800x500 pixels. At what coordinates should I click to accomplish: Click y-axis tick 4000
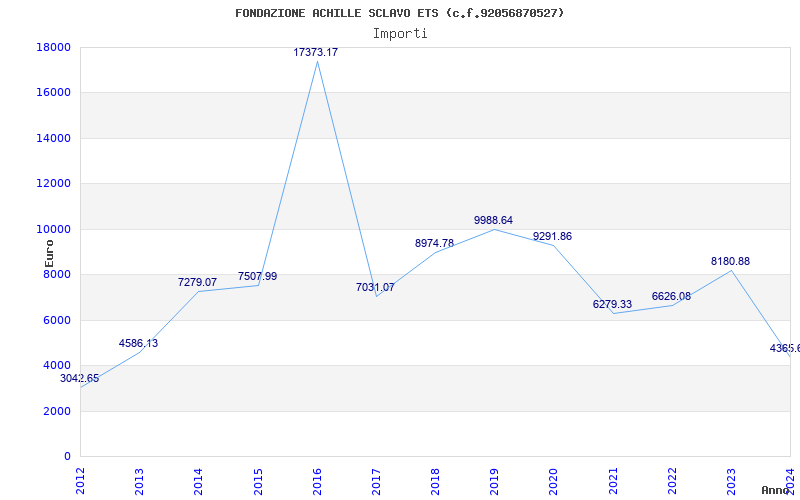(x=56, y=365)
